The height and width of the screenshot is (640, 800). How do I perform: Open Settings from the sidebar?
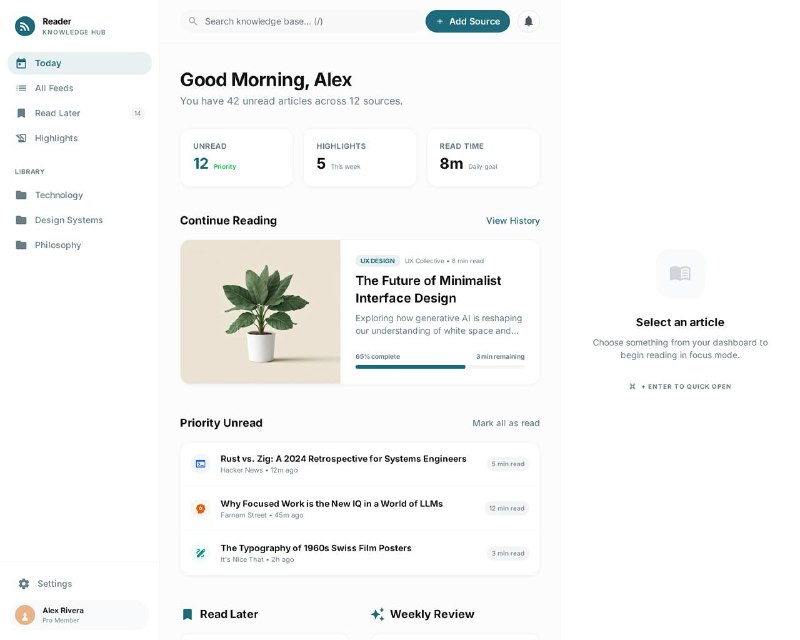pos(80,583)
